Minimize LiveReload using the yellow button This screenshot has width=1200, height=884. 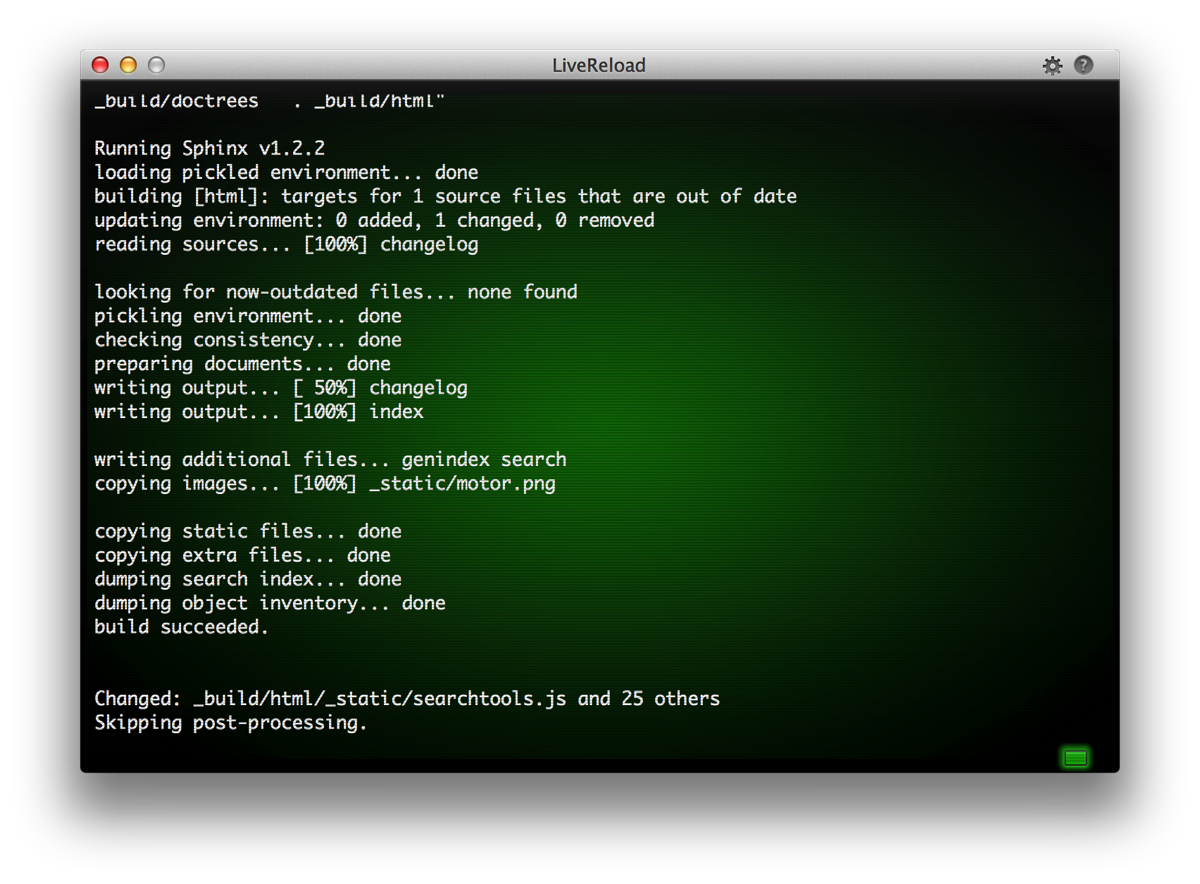(128, 65)
